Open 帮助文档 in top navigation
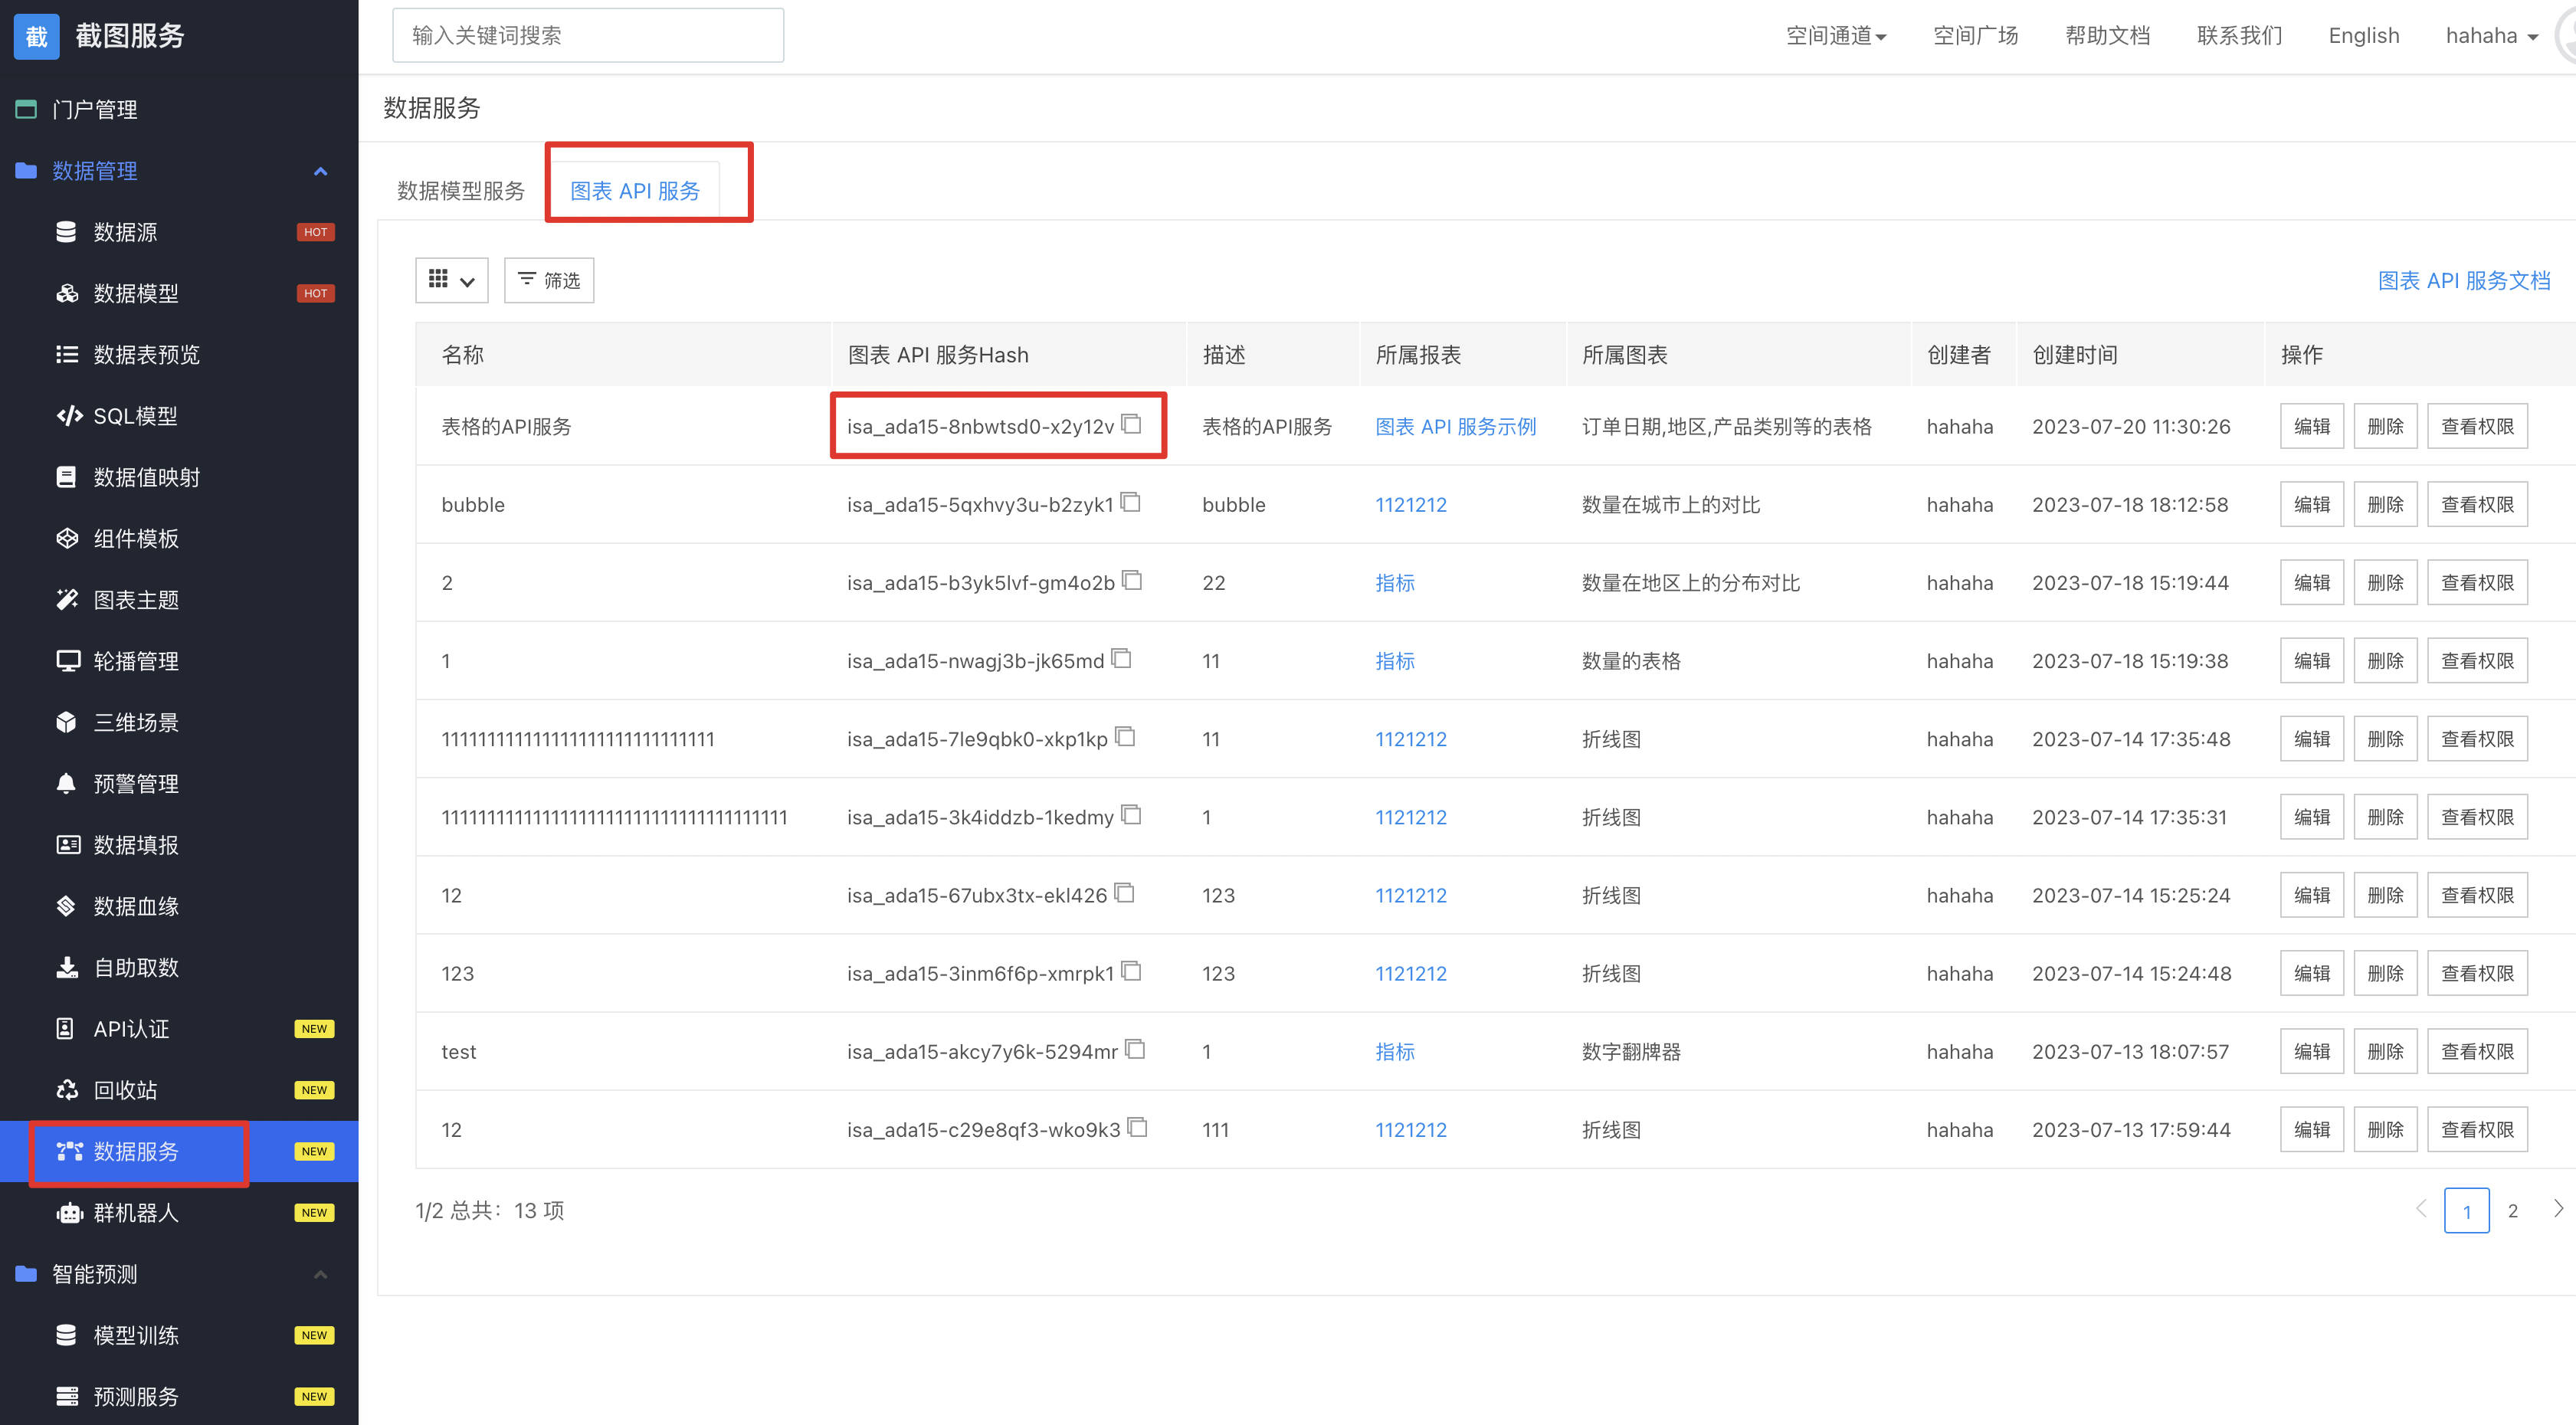2576x1425 pixels. [2107, 36]
